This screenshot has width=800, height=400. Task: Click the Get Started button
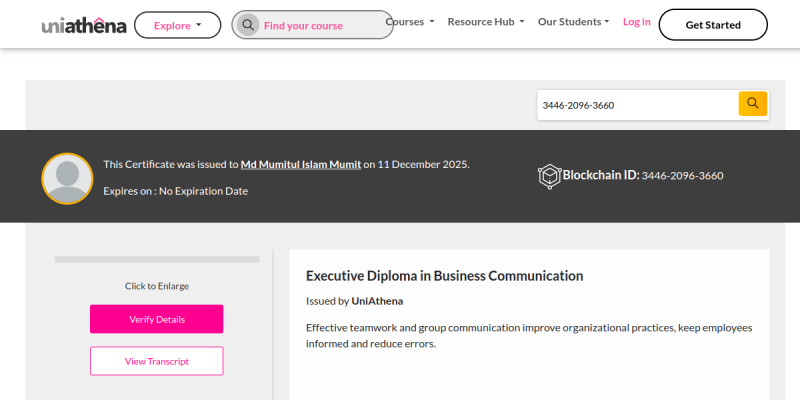pyautogui.click(x=713, y=24)
